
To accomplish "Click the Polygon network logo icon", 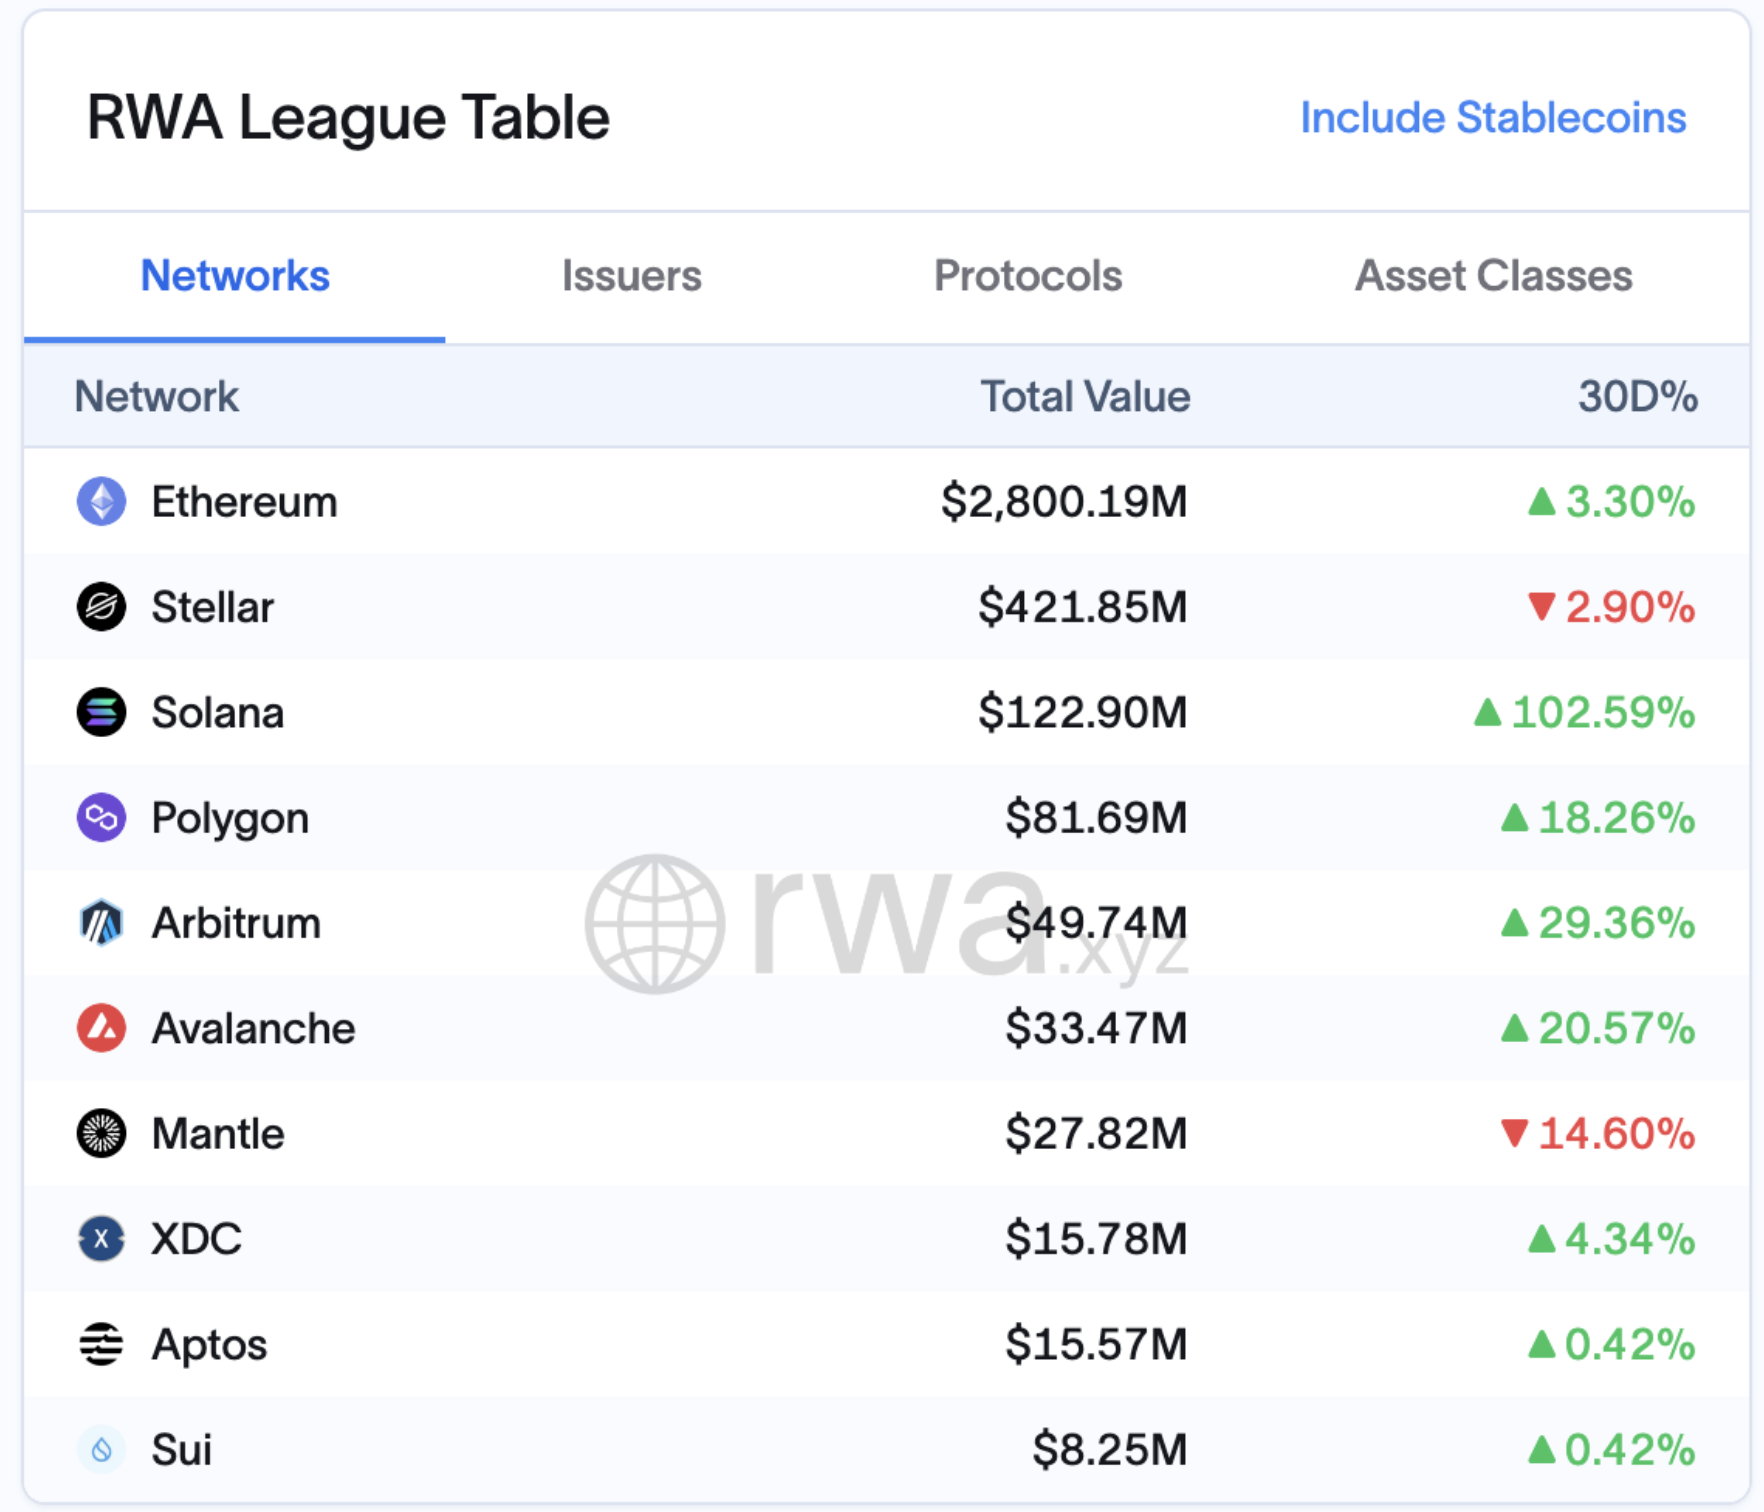I will pyautogui.click(x=101, y=818).
